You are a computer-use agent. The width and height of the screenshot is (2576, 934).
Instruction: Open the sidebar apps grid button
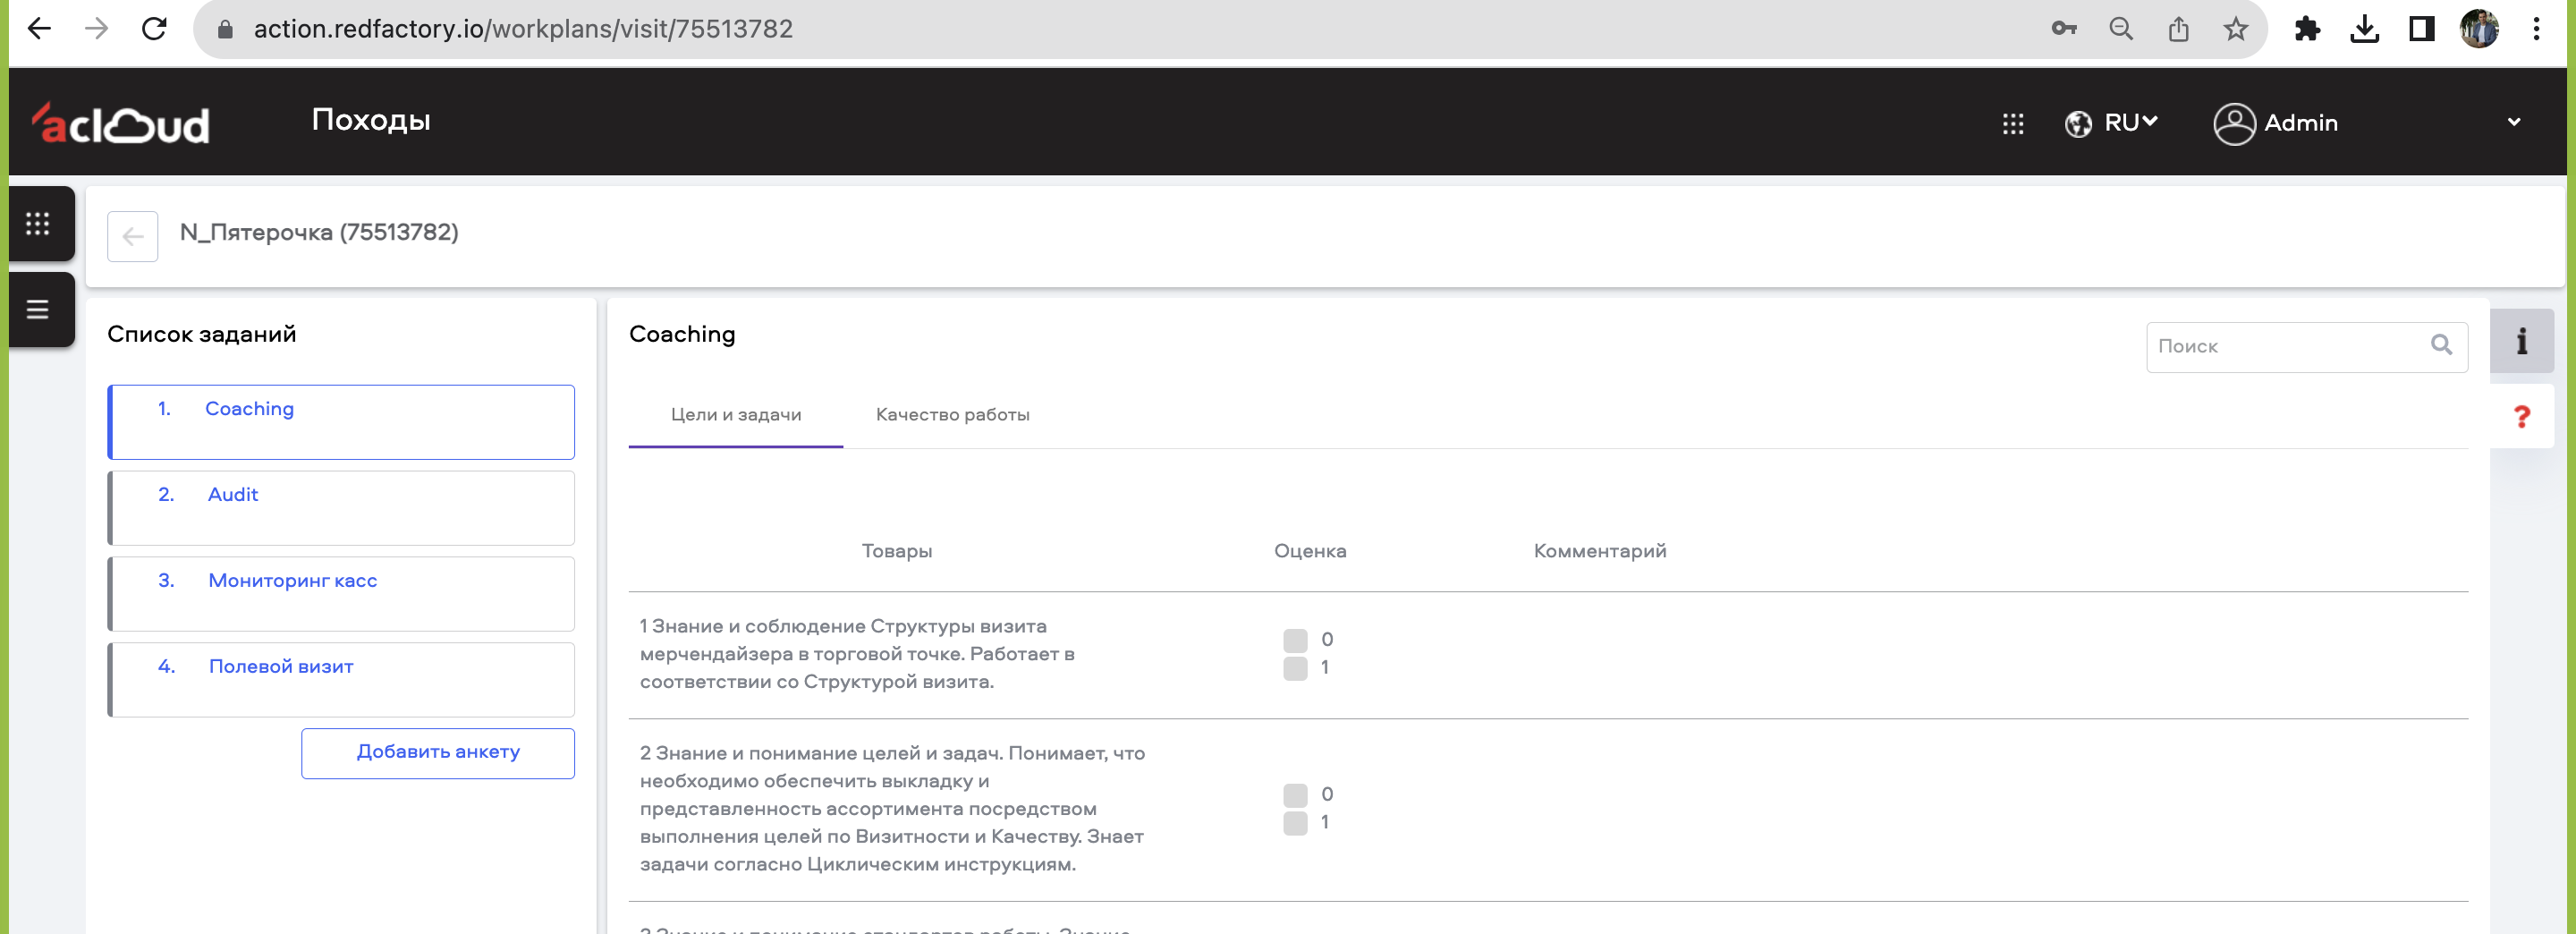point(38,223)
